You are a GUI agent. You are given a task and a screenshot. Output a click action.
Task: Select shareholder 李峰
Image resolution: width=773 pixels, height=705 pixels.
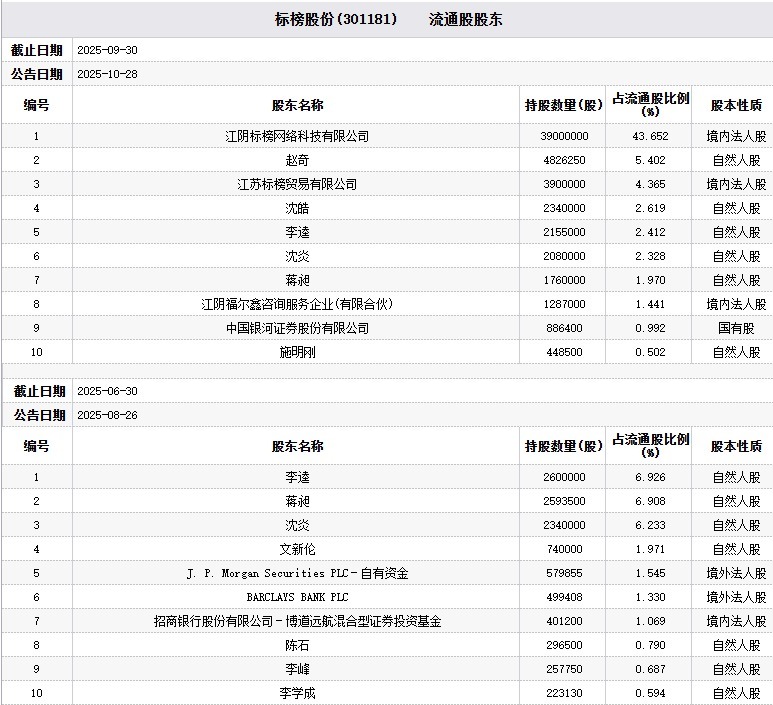[x=297, y=669]
